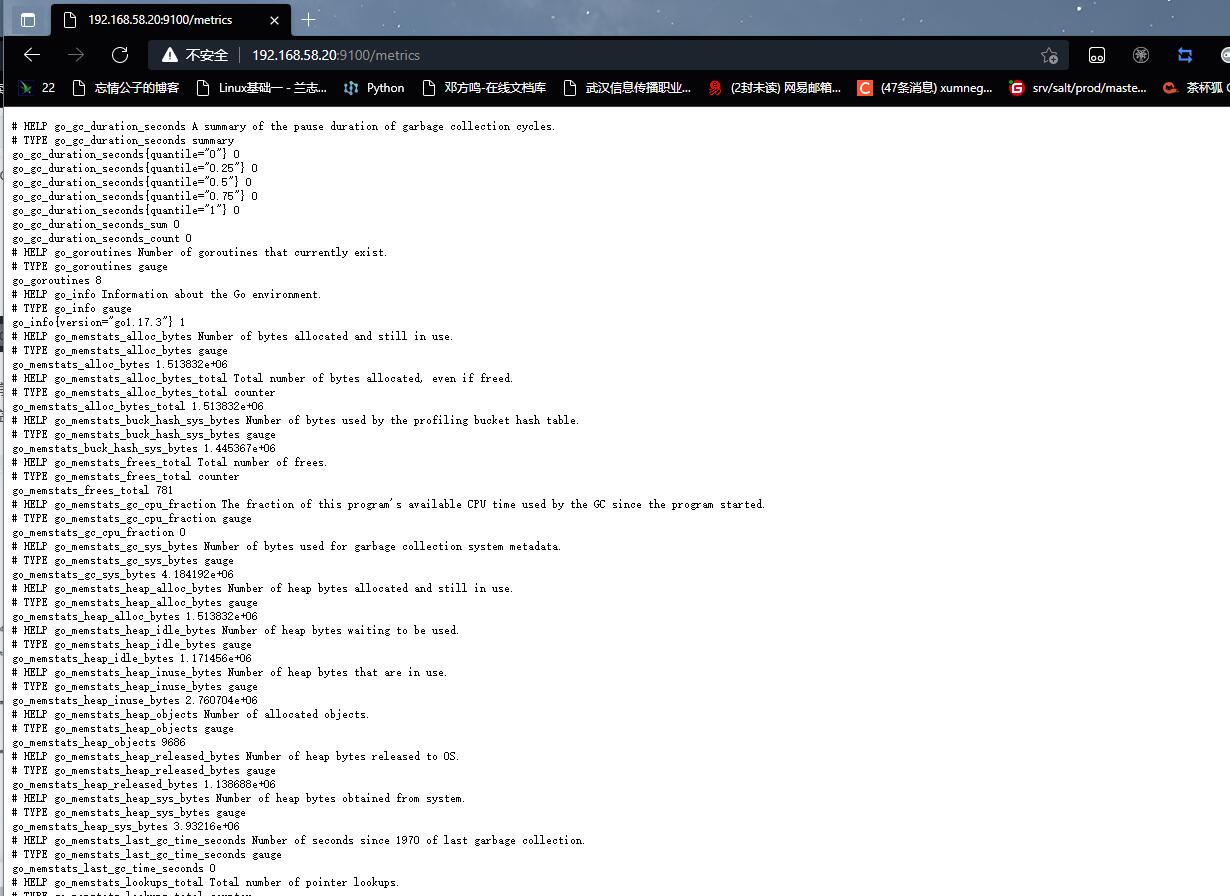The image size is (1230, 896).
Task: Open the 邓方鸣-在线文档库 bookmark
Action: click(x=484, y=88)
